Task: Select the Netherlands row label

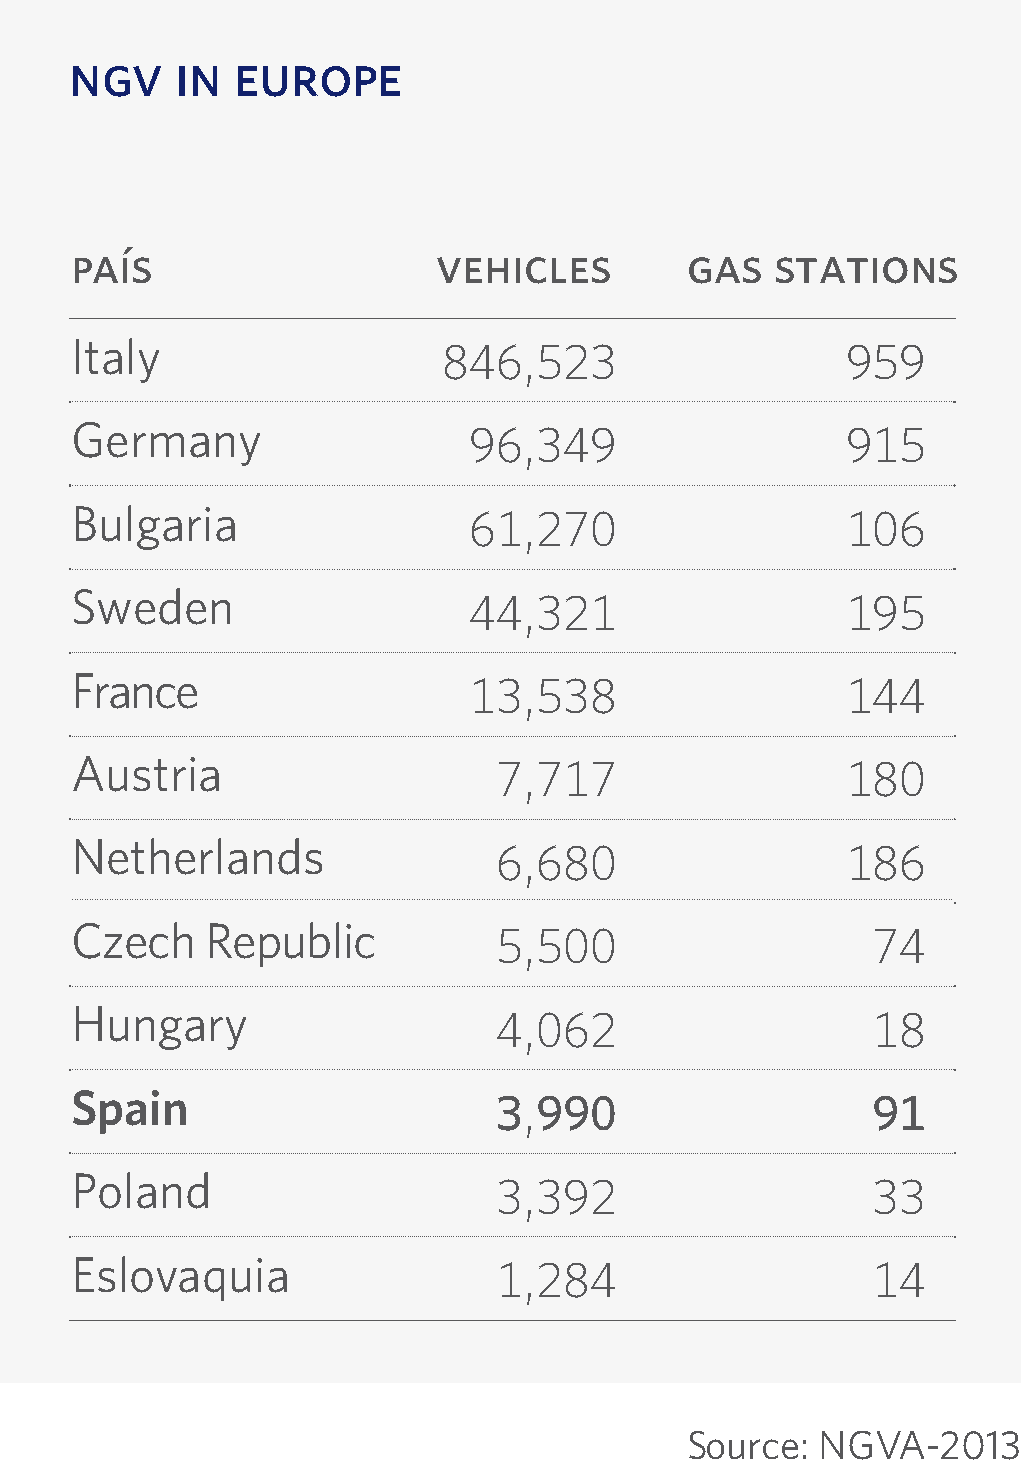Action: 198,859
